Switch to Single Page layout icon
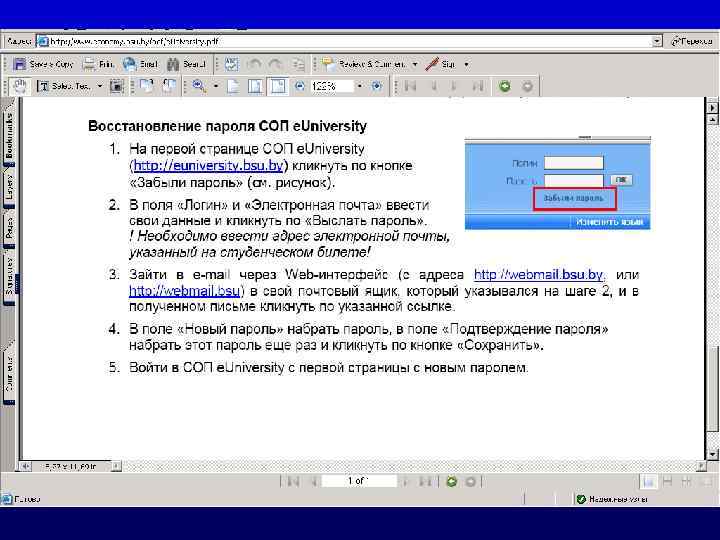 tap(648, 481)
